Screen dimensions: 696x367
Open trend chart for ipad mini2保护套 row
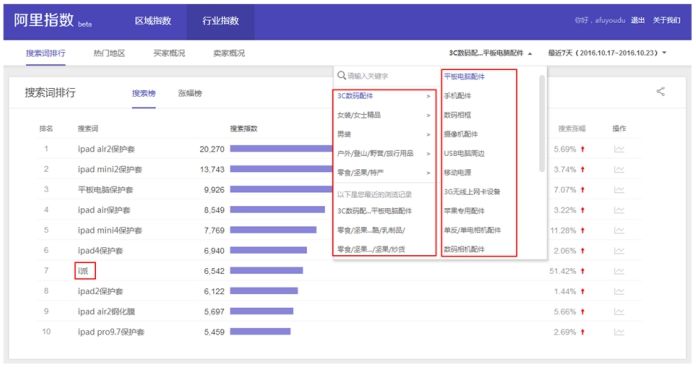619,170
